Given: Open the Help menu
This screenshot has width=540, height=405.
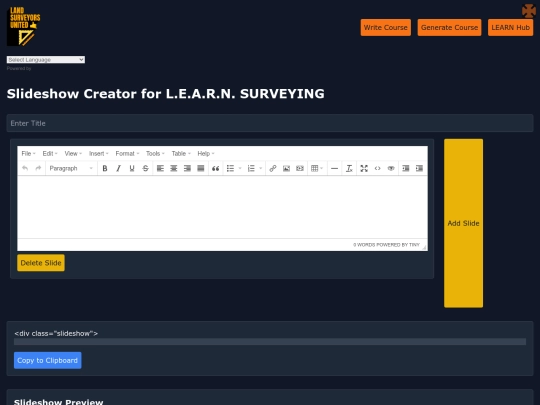Looking at the screenshot, I should coord(206,154).
